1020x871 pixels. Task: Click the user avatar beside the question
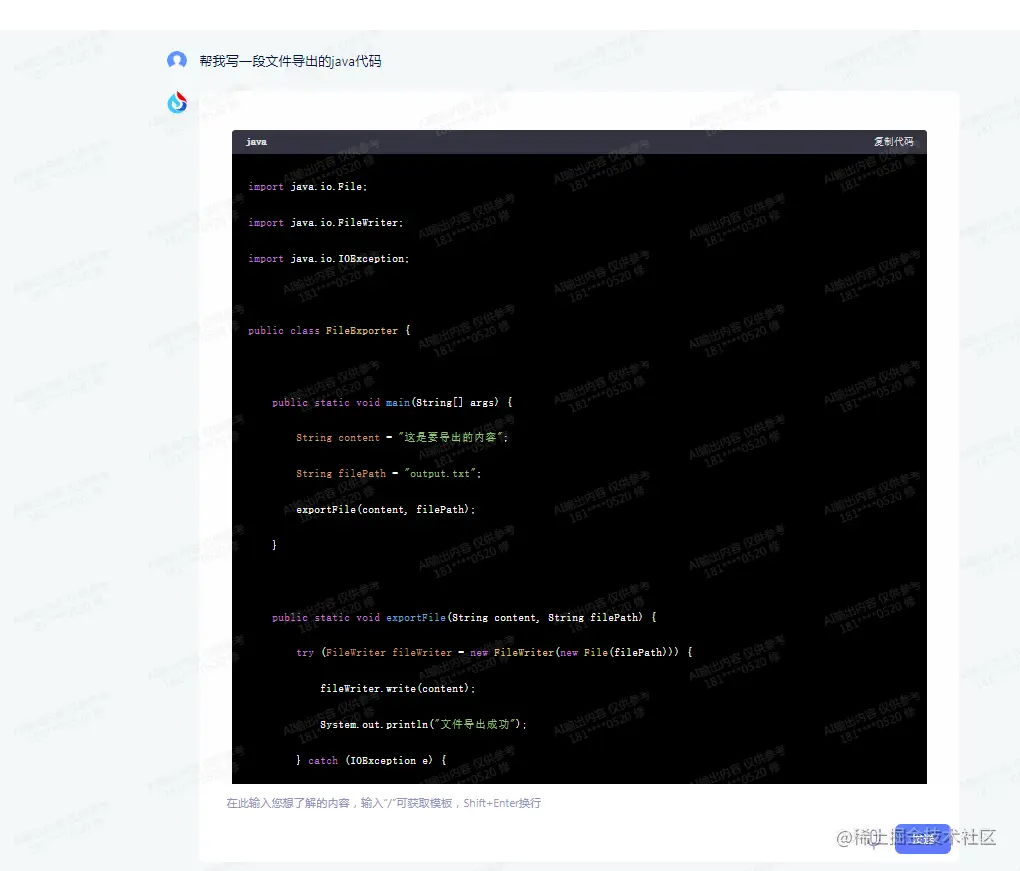(177, 60)
